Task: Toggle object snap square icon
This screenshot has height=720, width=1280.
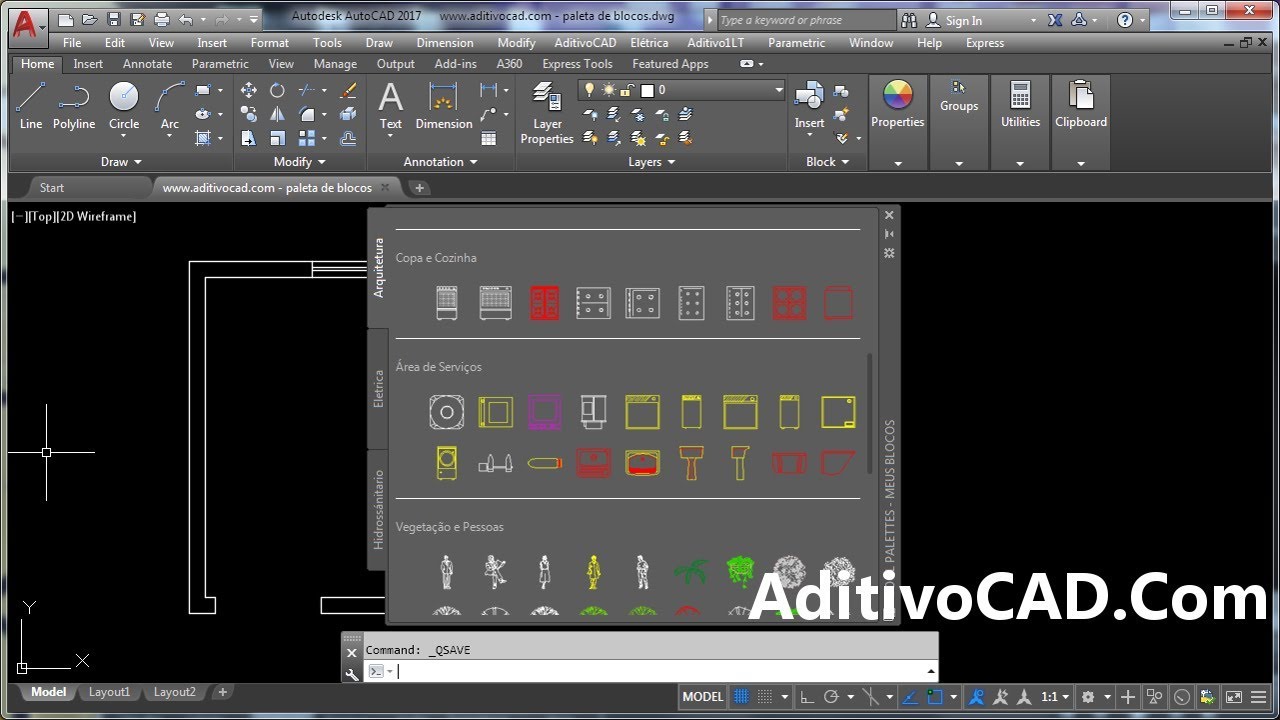Action: pos(935,697)
